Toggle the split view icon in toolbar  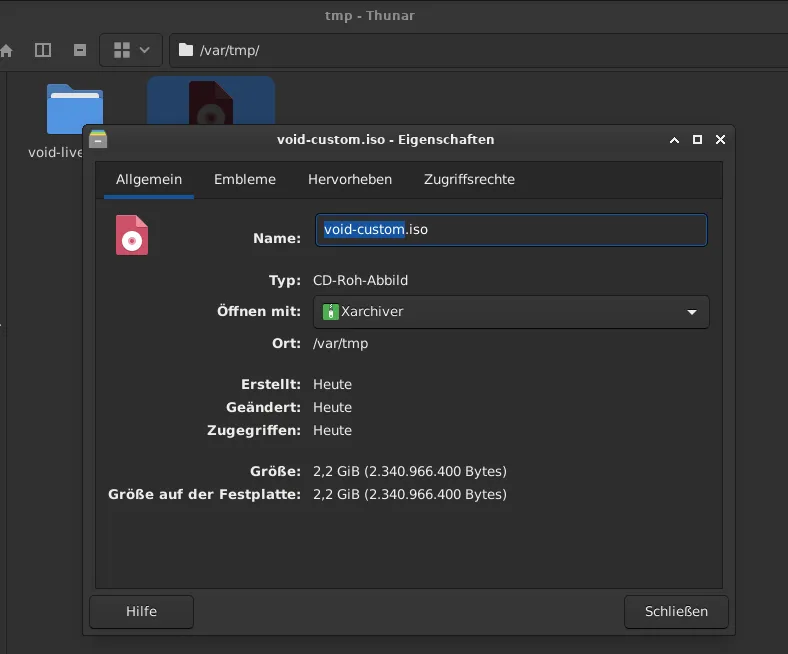[x=42, y=50]
